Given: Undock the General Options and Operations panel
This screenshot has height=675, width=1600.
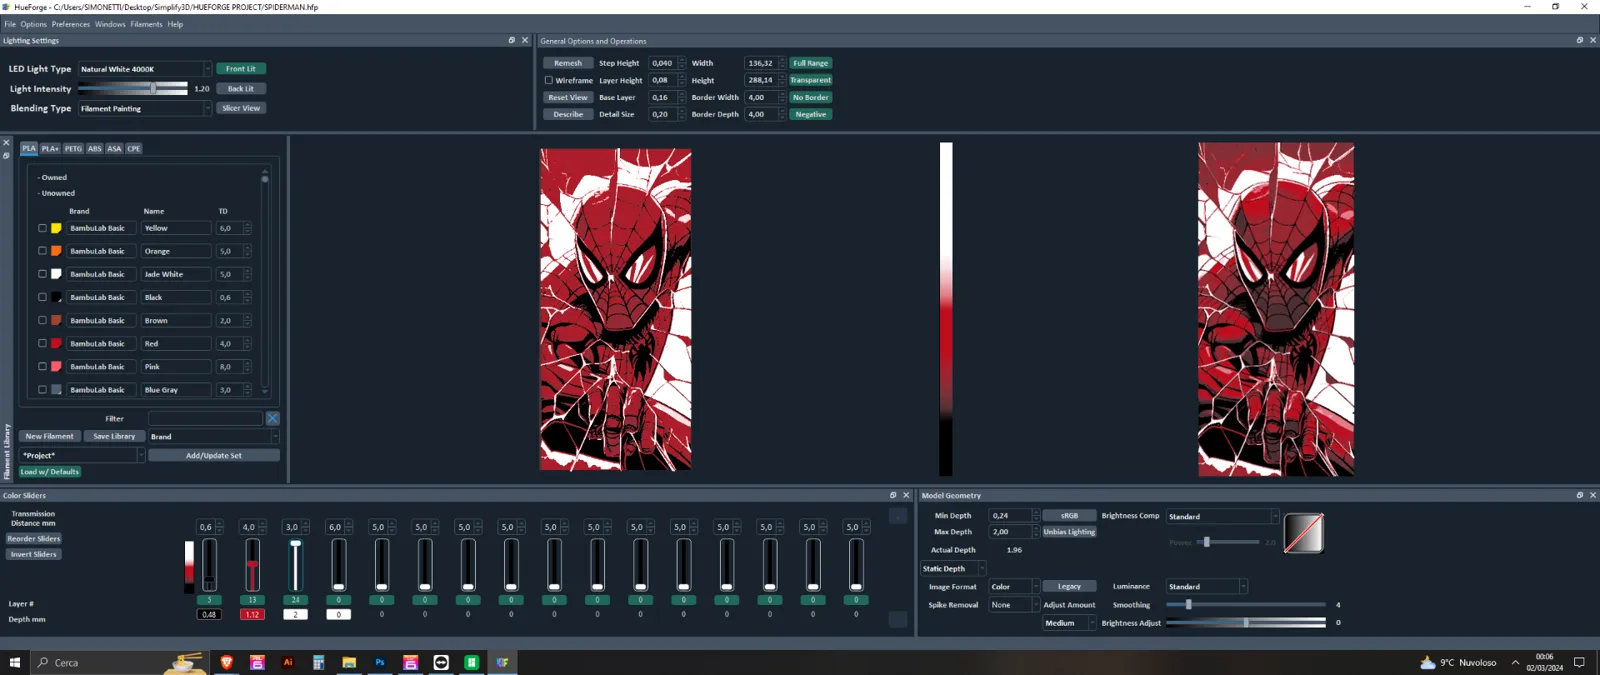Looking at the screenshot, I should [x=1580, y=41].
